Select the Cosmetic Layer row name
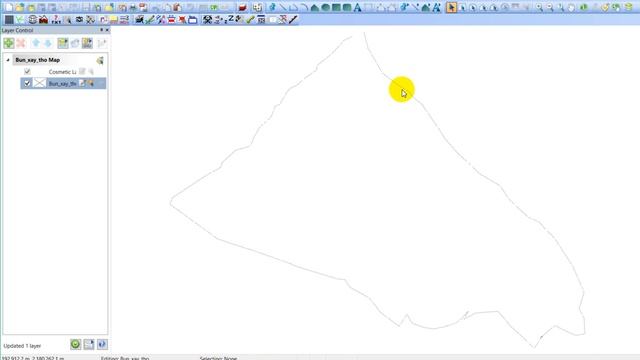 point(62,72)
